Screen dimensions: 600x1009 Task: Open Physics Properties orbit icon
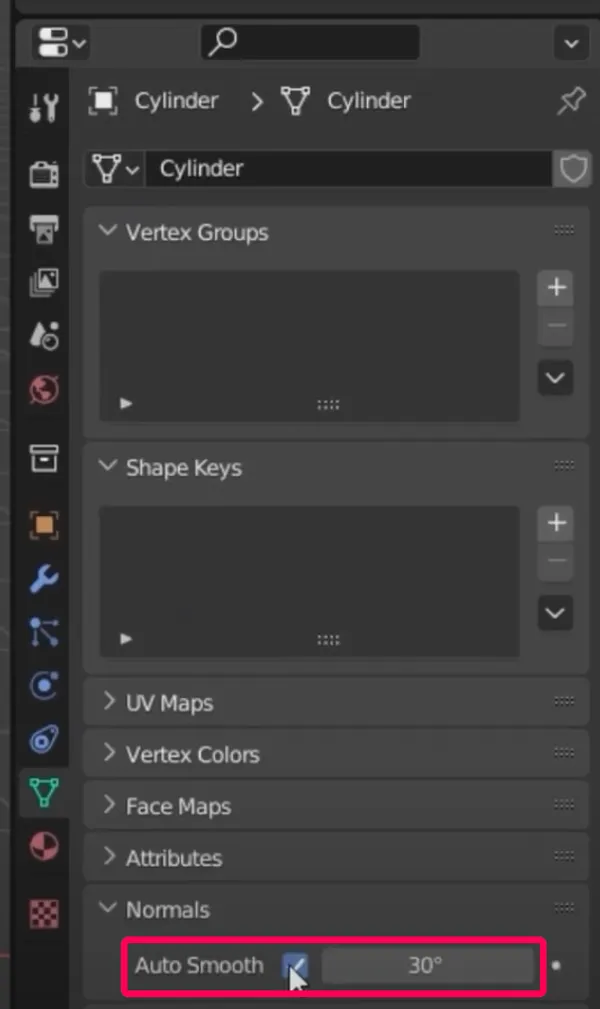tap(42, 686)
